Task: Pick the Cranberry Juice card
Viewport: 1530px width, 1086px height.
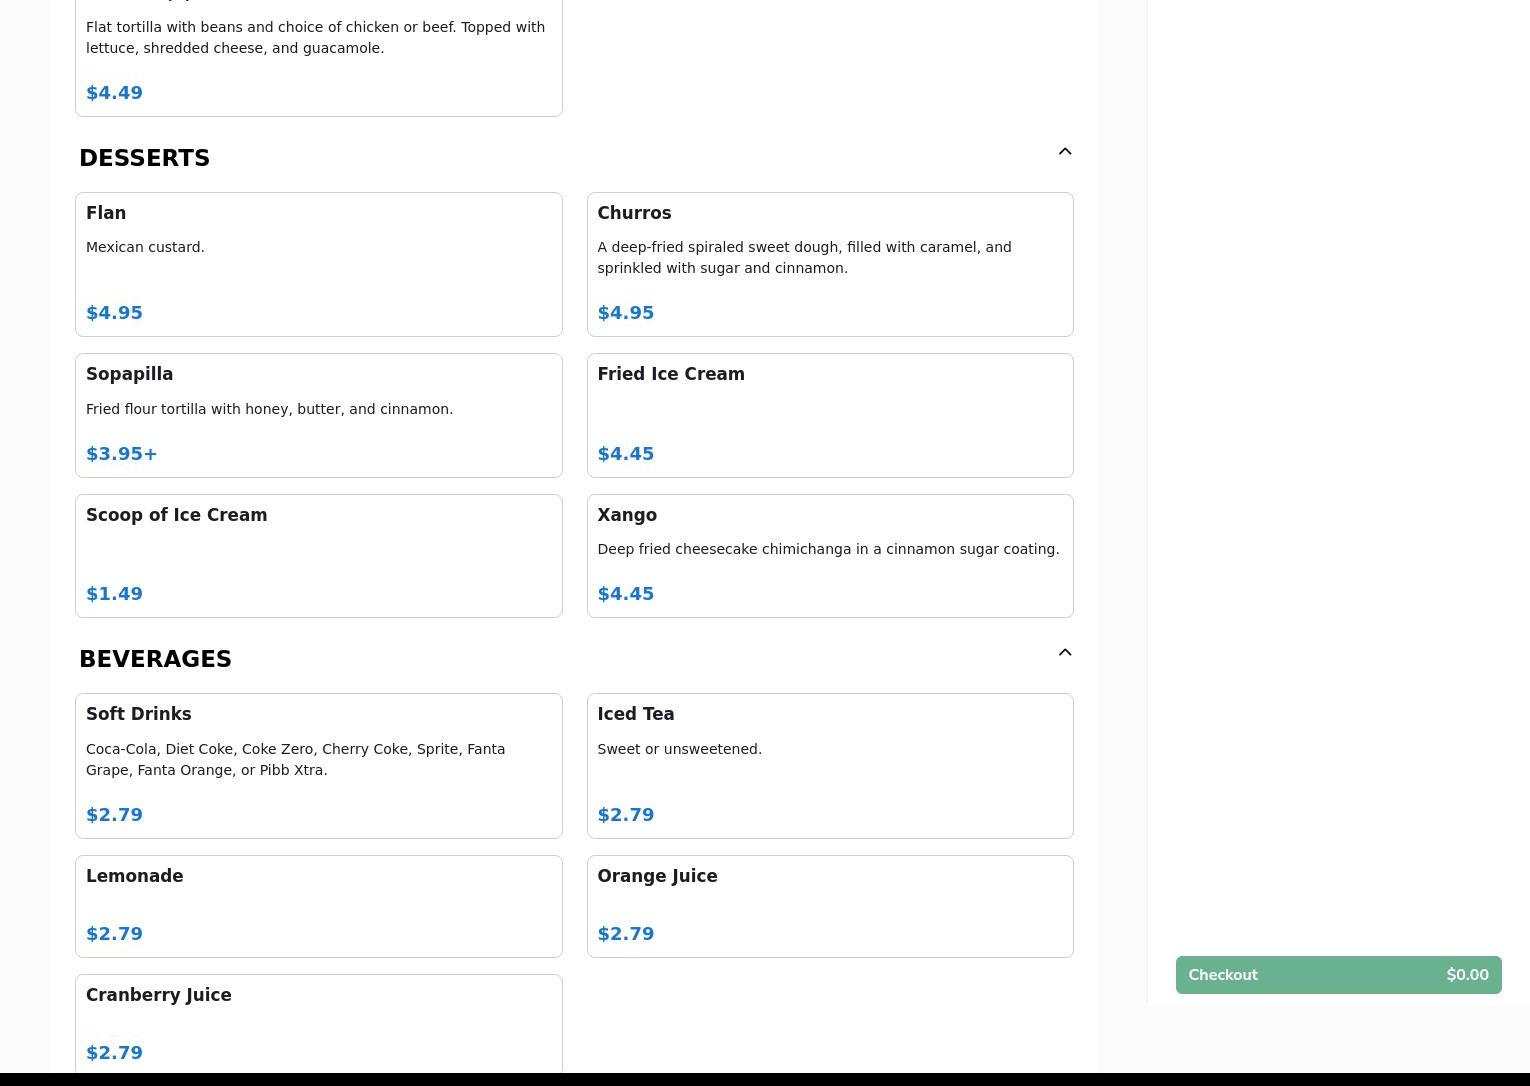Action: pyautogui.click(x=319, y=1024)
